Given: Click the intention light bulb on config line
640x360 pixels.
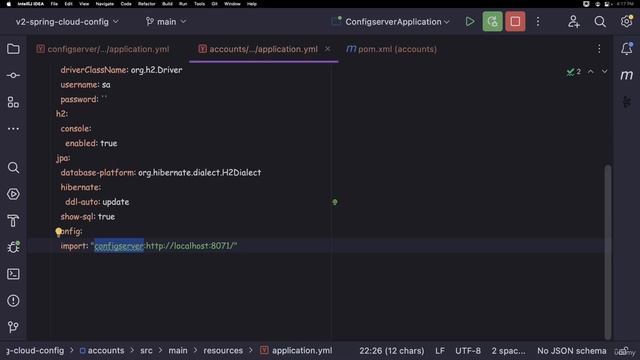Looking at the screenshot, I should 58,232.
